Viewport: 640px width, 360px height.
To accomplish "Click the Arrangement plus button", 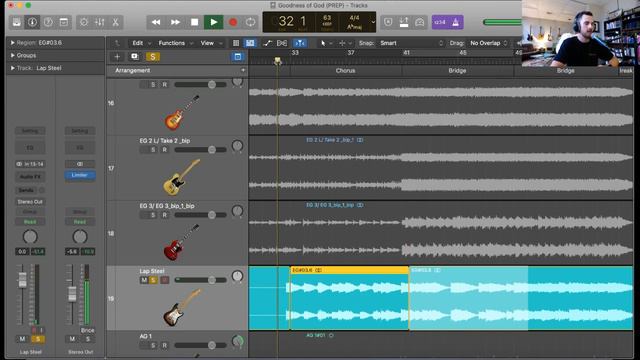I will click(x=243, y=70).
